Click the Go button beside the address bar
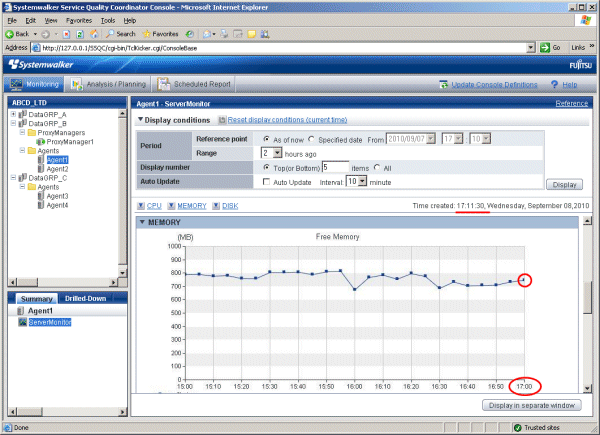Image resolution: width=600 pixels, height=435 pixels. [550, 47]
